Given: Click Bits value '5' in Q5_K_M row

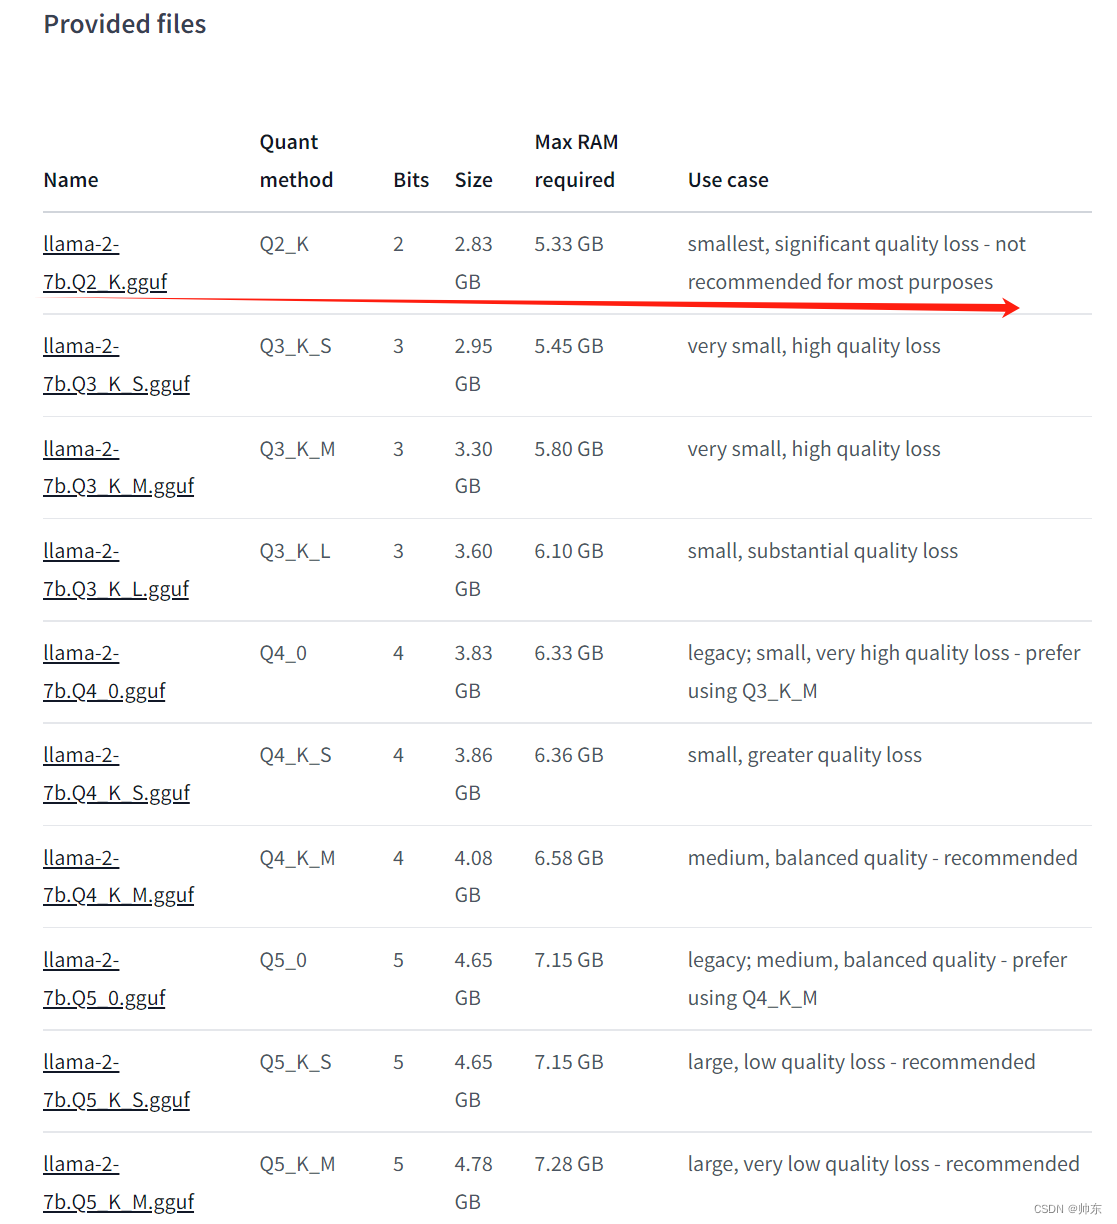Looking at the screenshot, I should (398, 1164).
